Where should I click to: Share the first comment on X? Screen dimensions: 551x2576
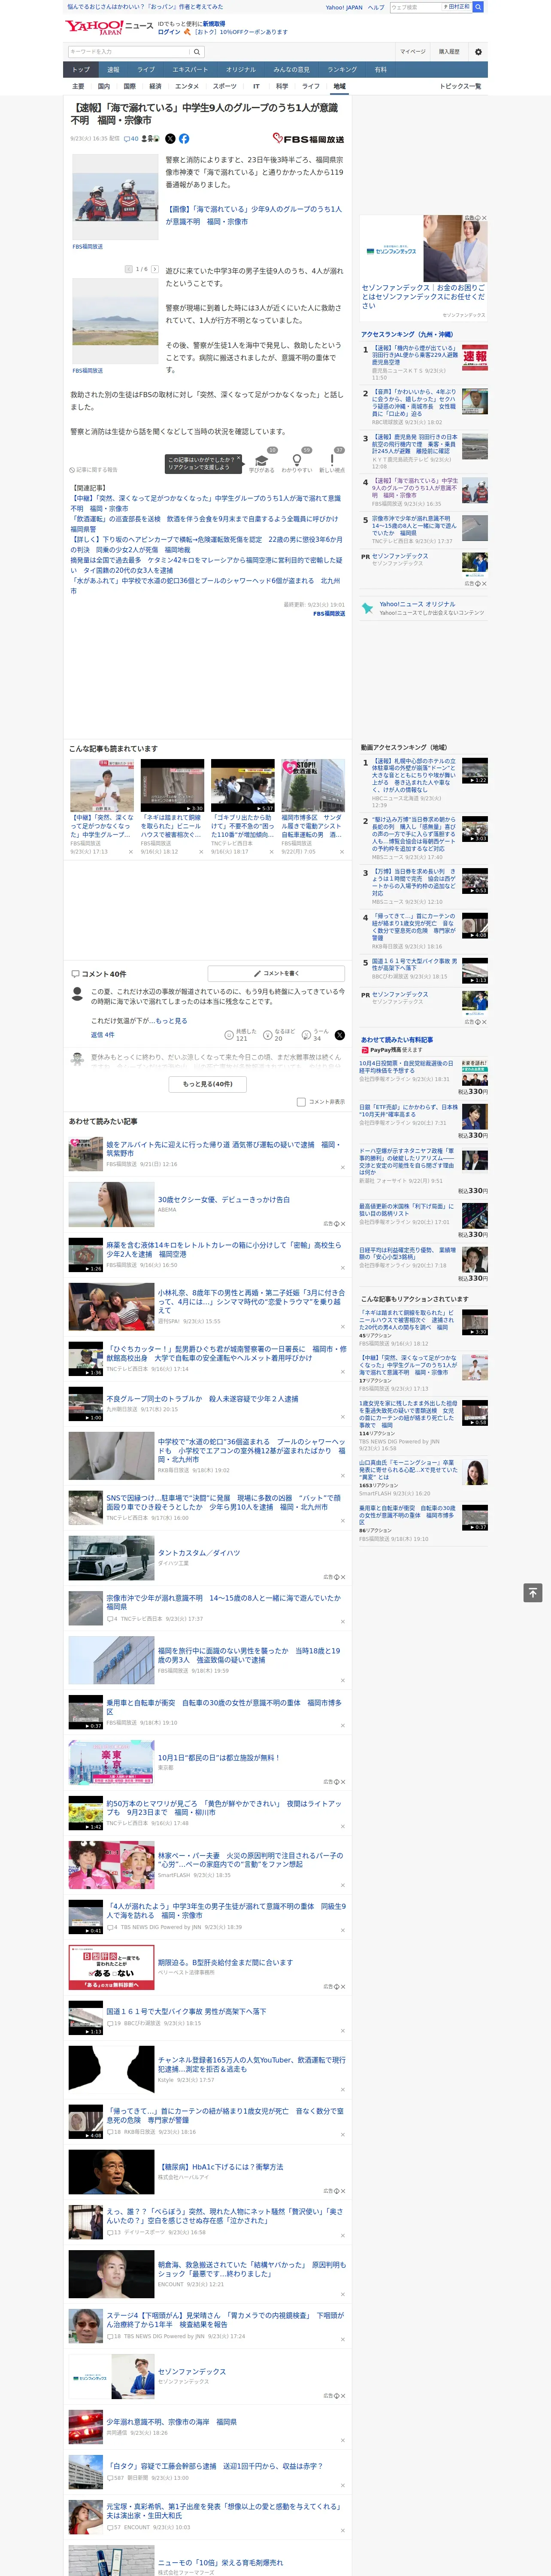click(x=340, y=1035)
